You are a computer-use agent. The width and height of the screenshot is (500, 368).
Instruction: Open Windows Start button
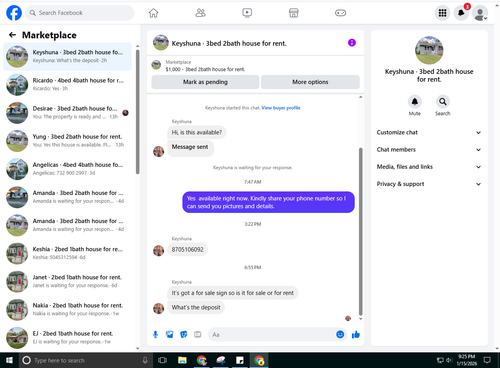(9, 360)
